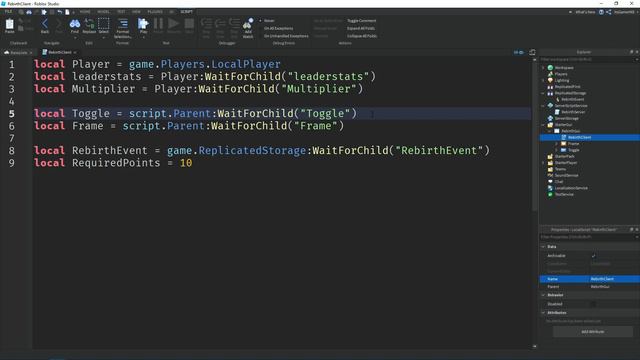Click the Add Attribute button
The width and height of the screenshot is (640, 360).
[x=593, y=332]
